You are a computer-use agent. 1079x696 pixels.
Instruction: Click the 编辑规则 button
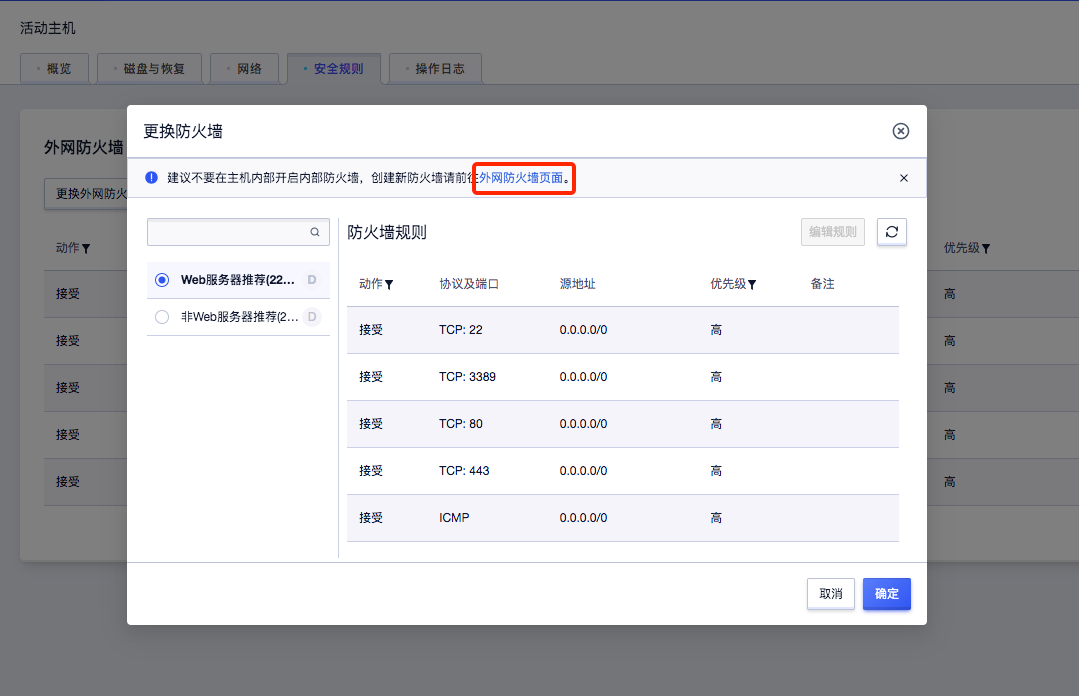pos(833,232)
